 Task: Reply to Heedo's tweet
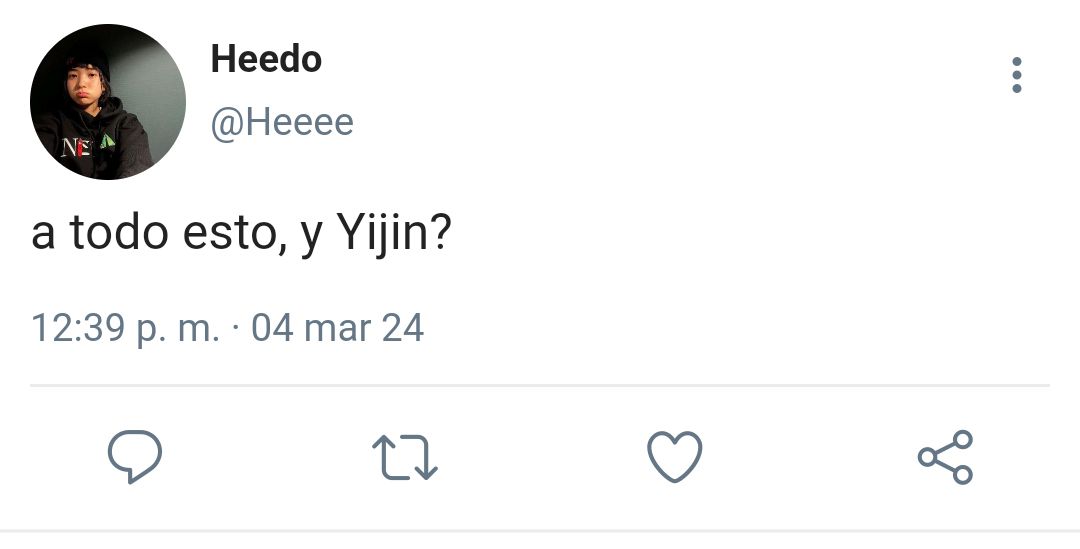(x=135, y=456)
